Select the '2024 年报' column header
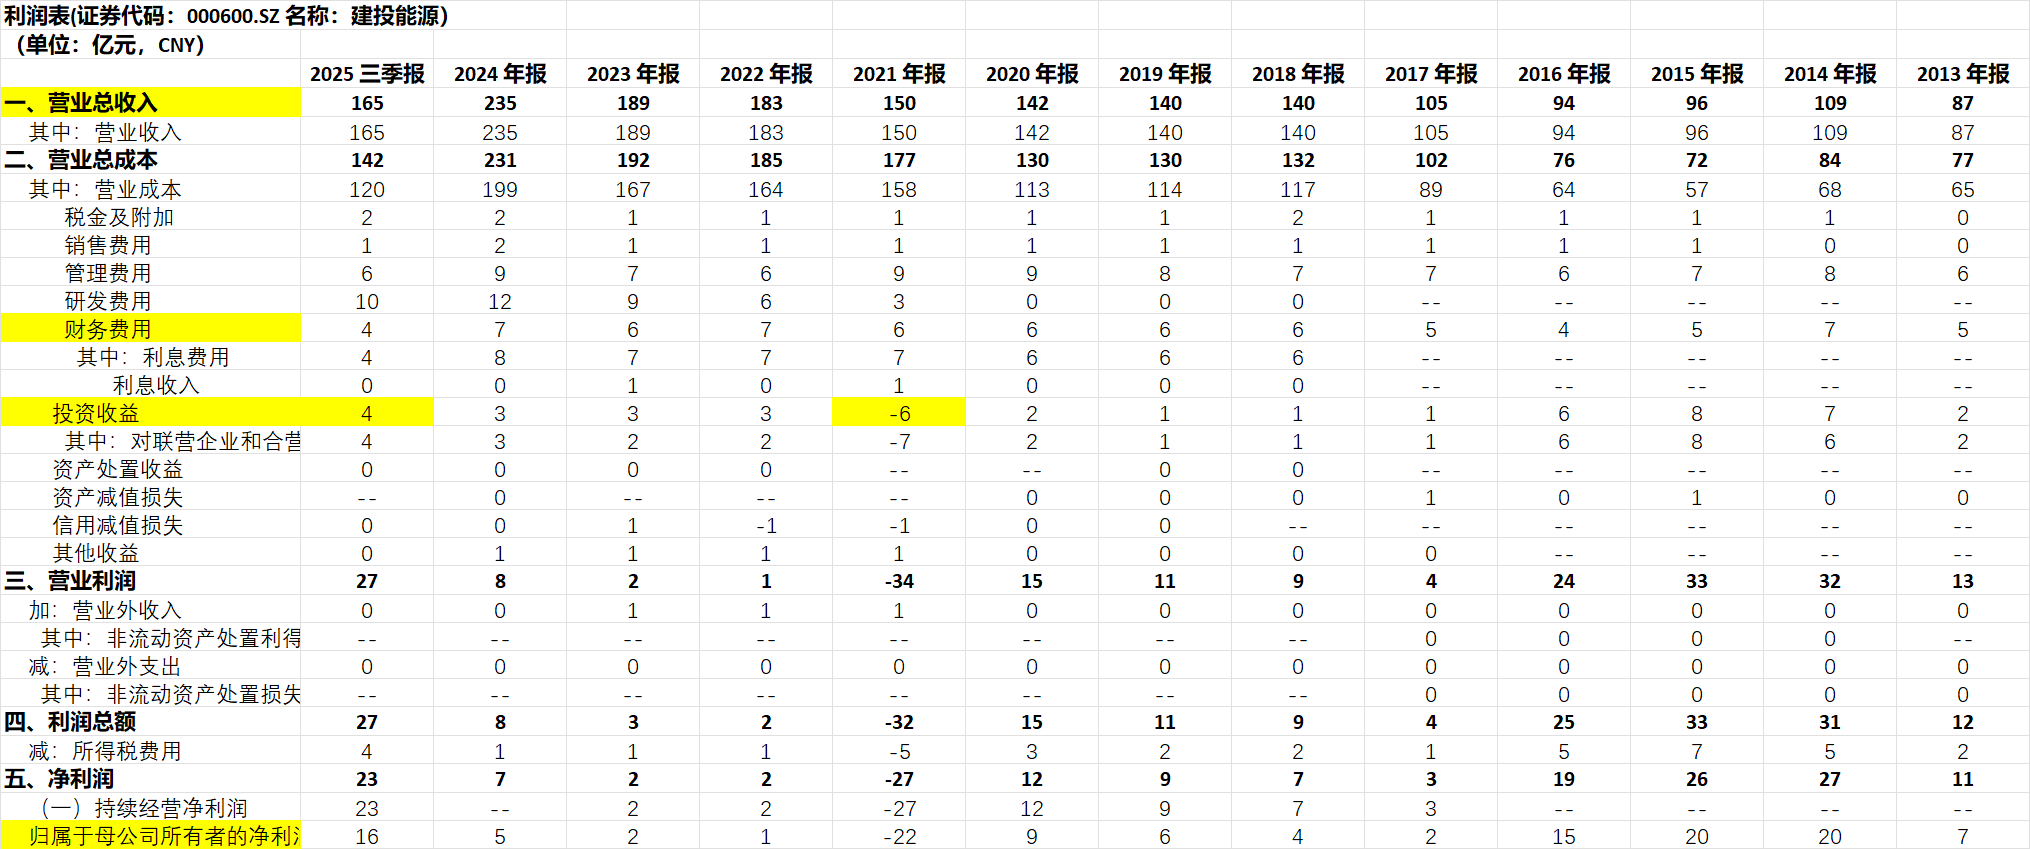Image resolution: width=2030 pixels, height=849 pixels. tap(500, 74)
